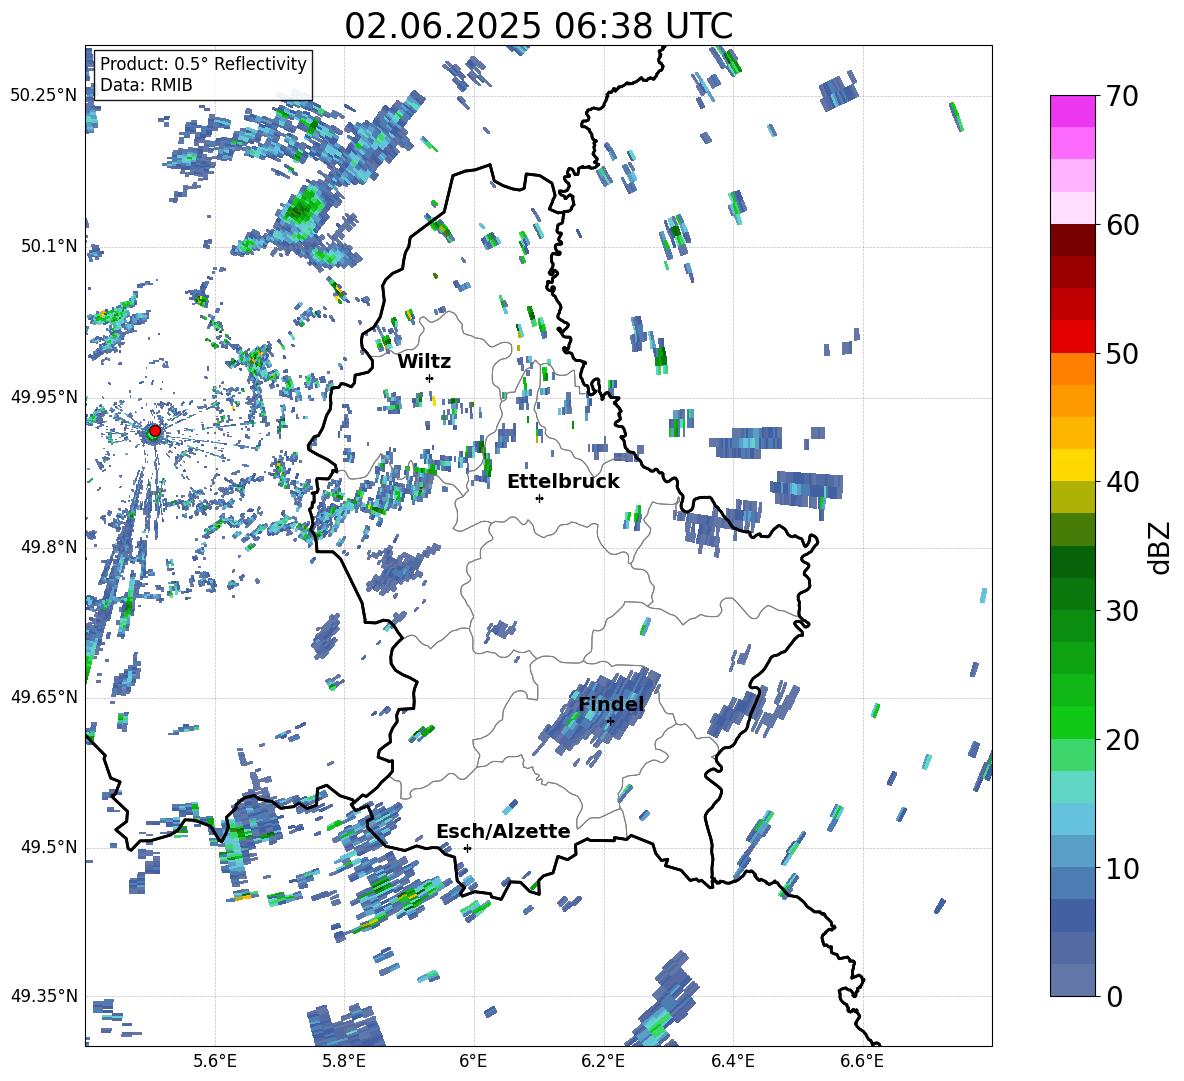Click the Data: RMIB text
Viewport: 1184px width, 1081px height.
(x=146, y=85)
